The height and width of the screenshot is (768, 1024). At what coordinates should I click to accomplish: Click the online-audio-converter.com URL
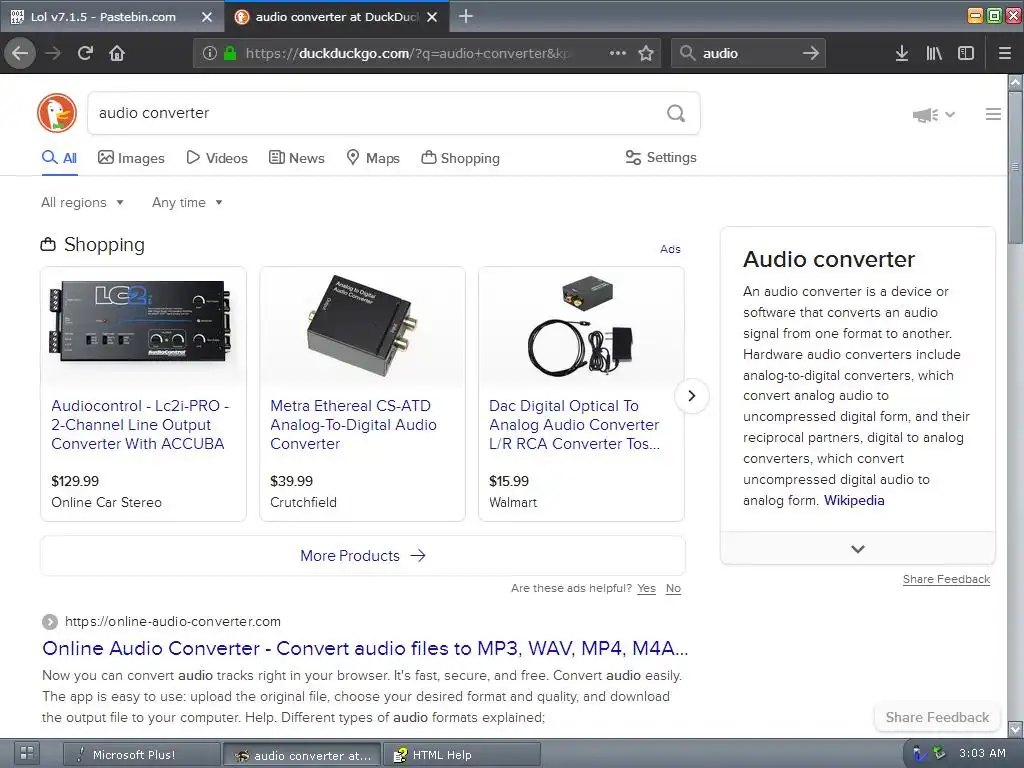coord(172,622)
